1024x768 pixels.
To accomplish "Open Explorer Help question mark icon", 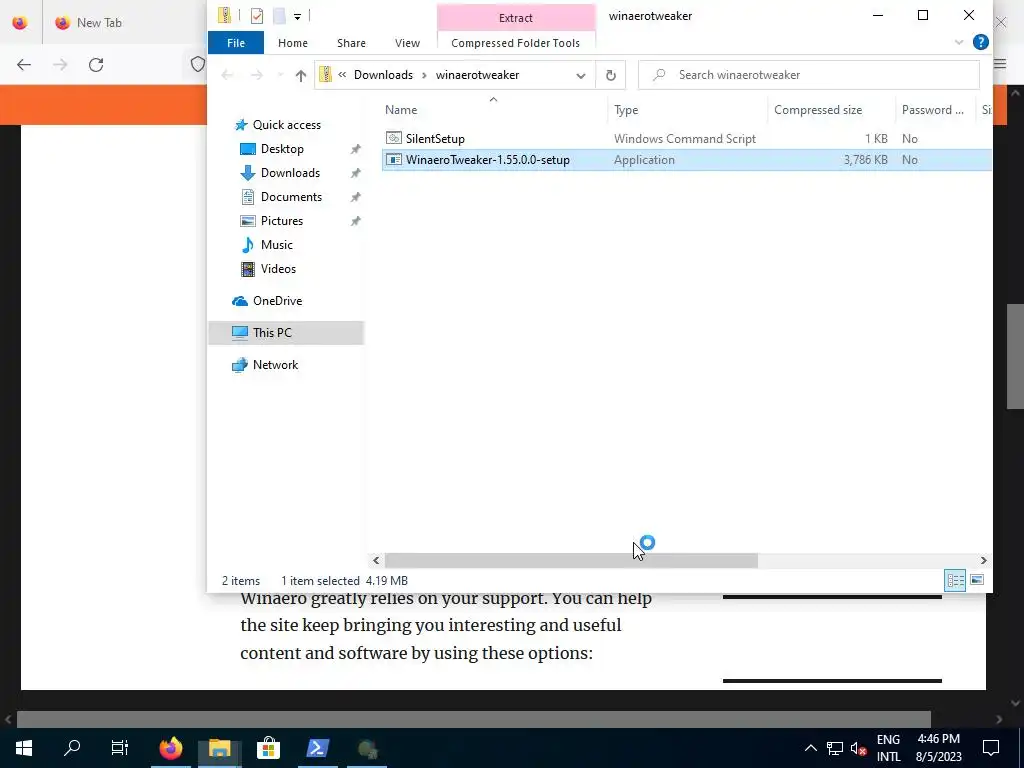I will click(980, 42).
